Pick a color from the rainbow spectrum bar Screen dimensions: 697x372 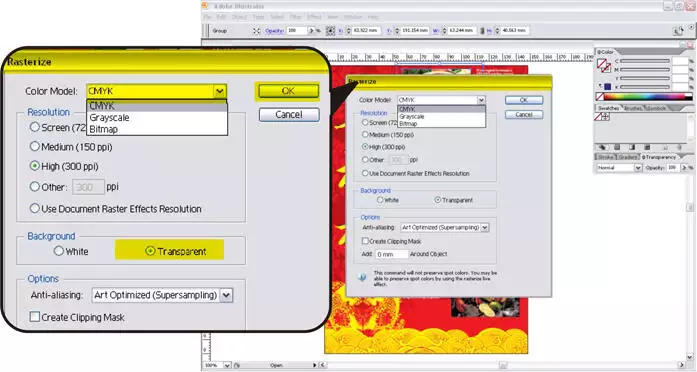pyautogui.click(x=645, y=96)
